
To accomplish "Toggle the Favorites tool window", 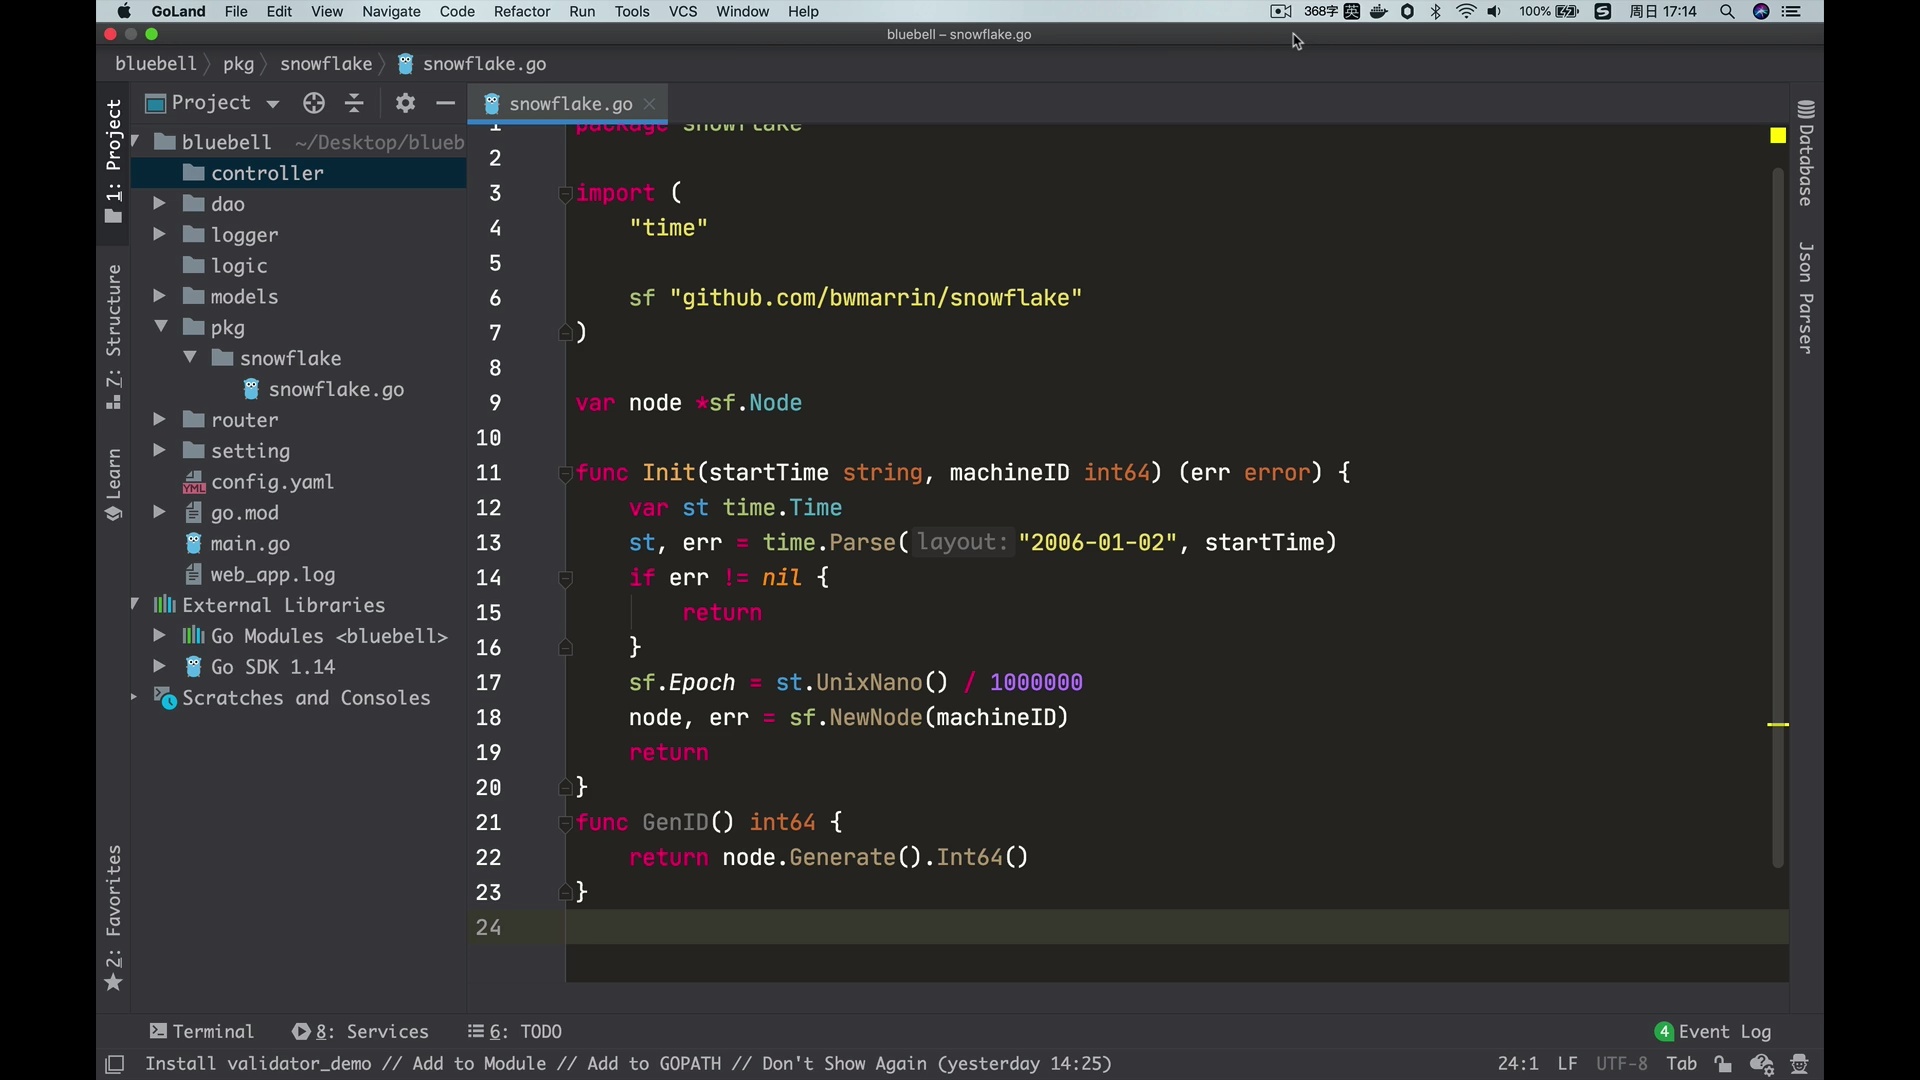I will (114, 917).
